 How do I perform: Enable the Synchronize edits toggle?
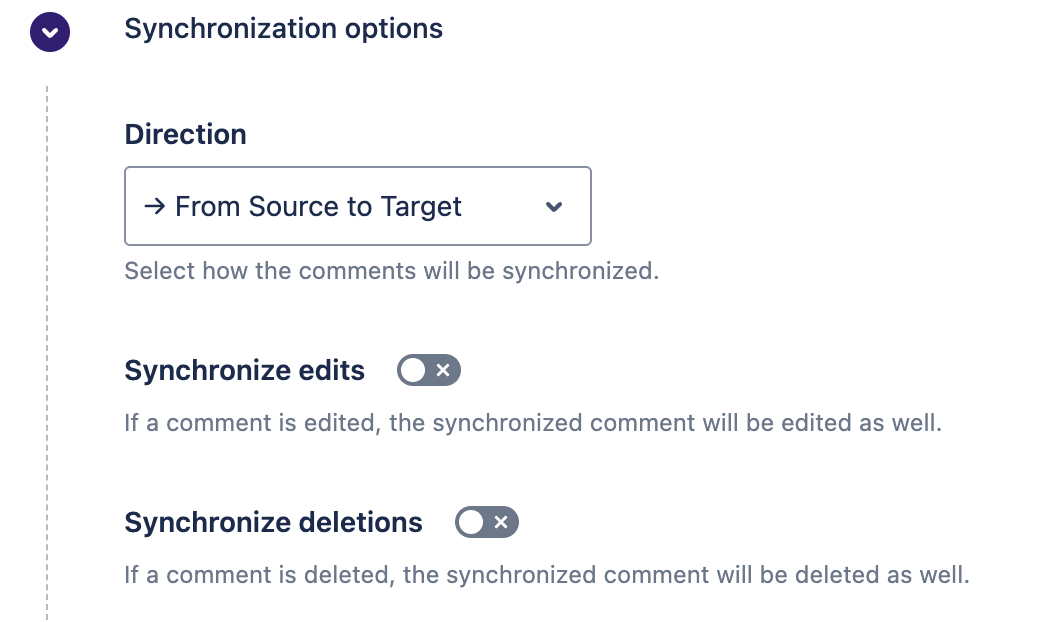429,371
